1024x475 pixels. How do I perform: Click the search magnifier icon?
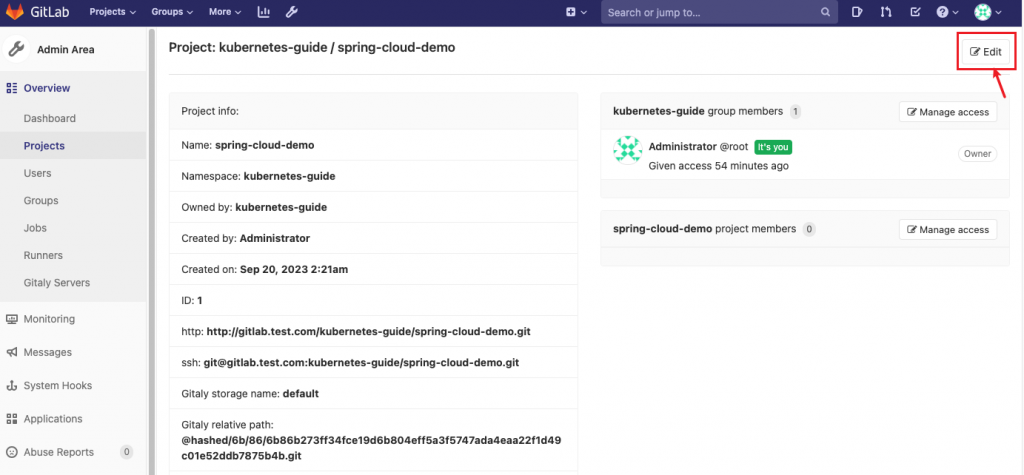(825, 12)
